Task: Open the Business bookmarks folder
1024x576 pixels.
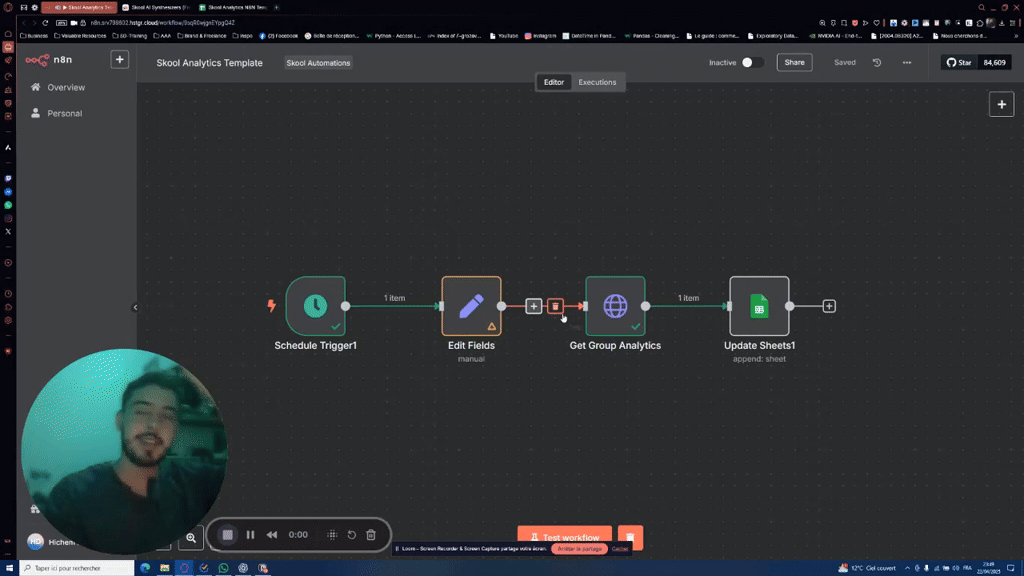Action: pyautogui.click(x=34, y=36)
